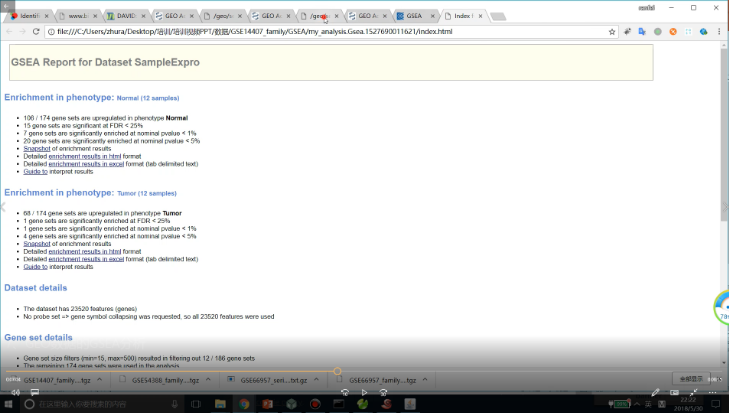Open Normal enrichment results in excel
Image resolution: width=729 pixels, height=413 pixels.
(86, 164)
